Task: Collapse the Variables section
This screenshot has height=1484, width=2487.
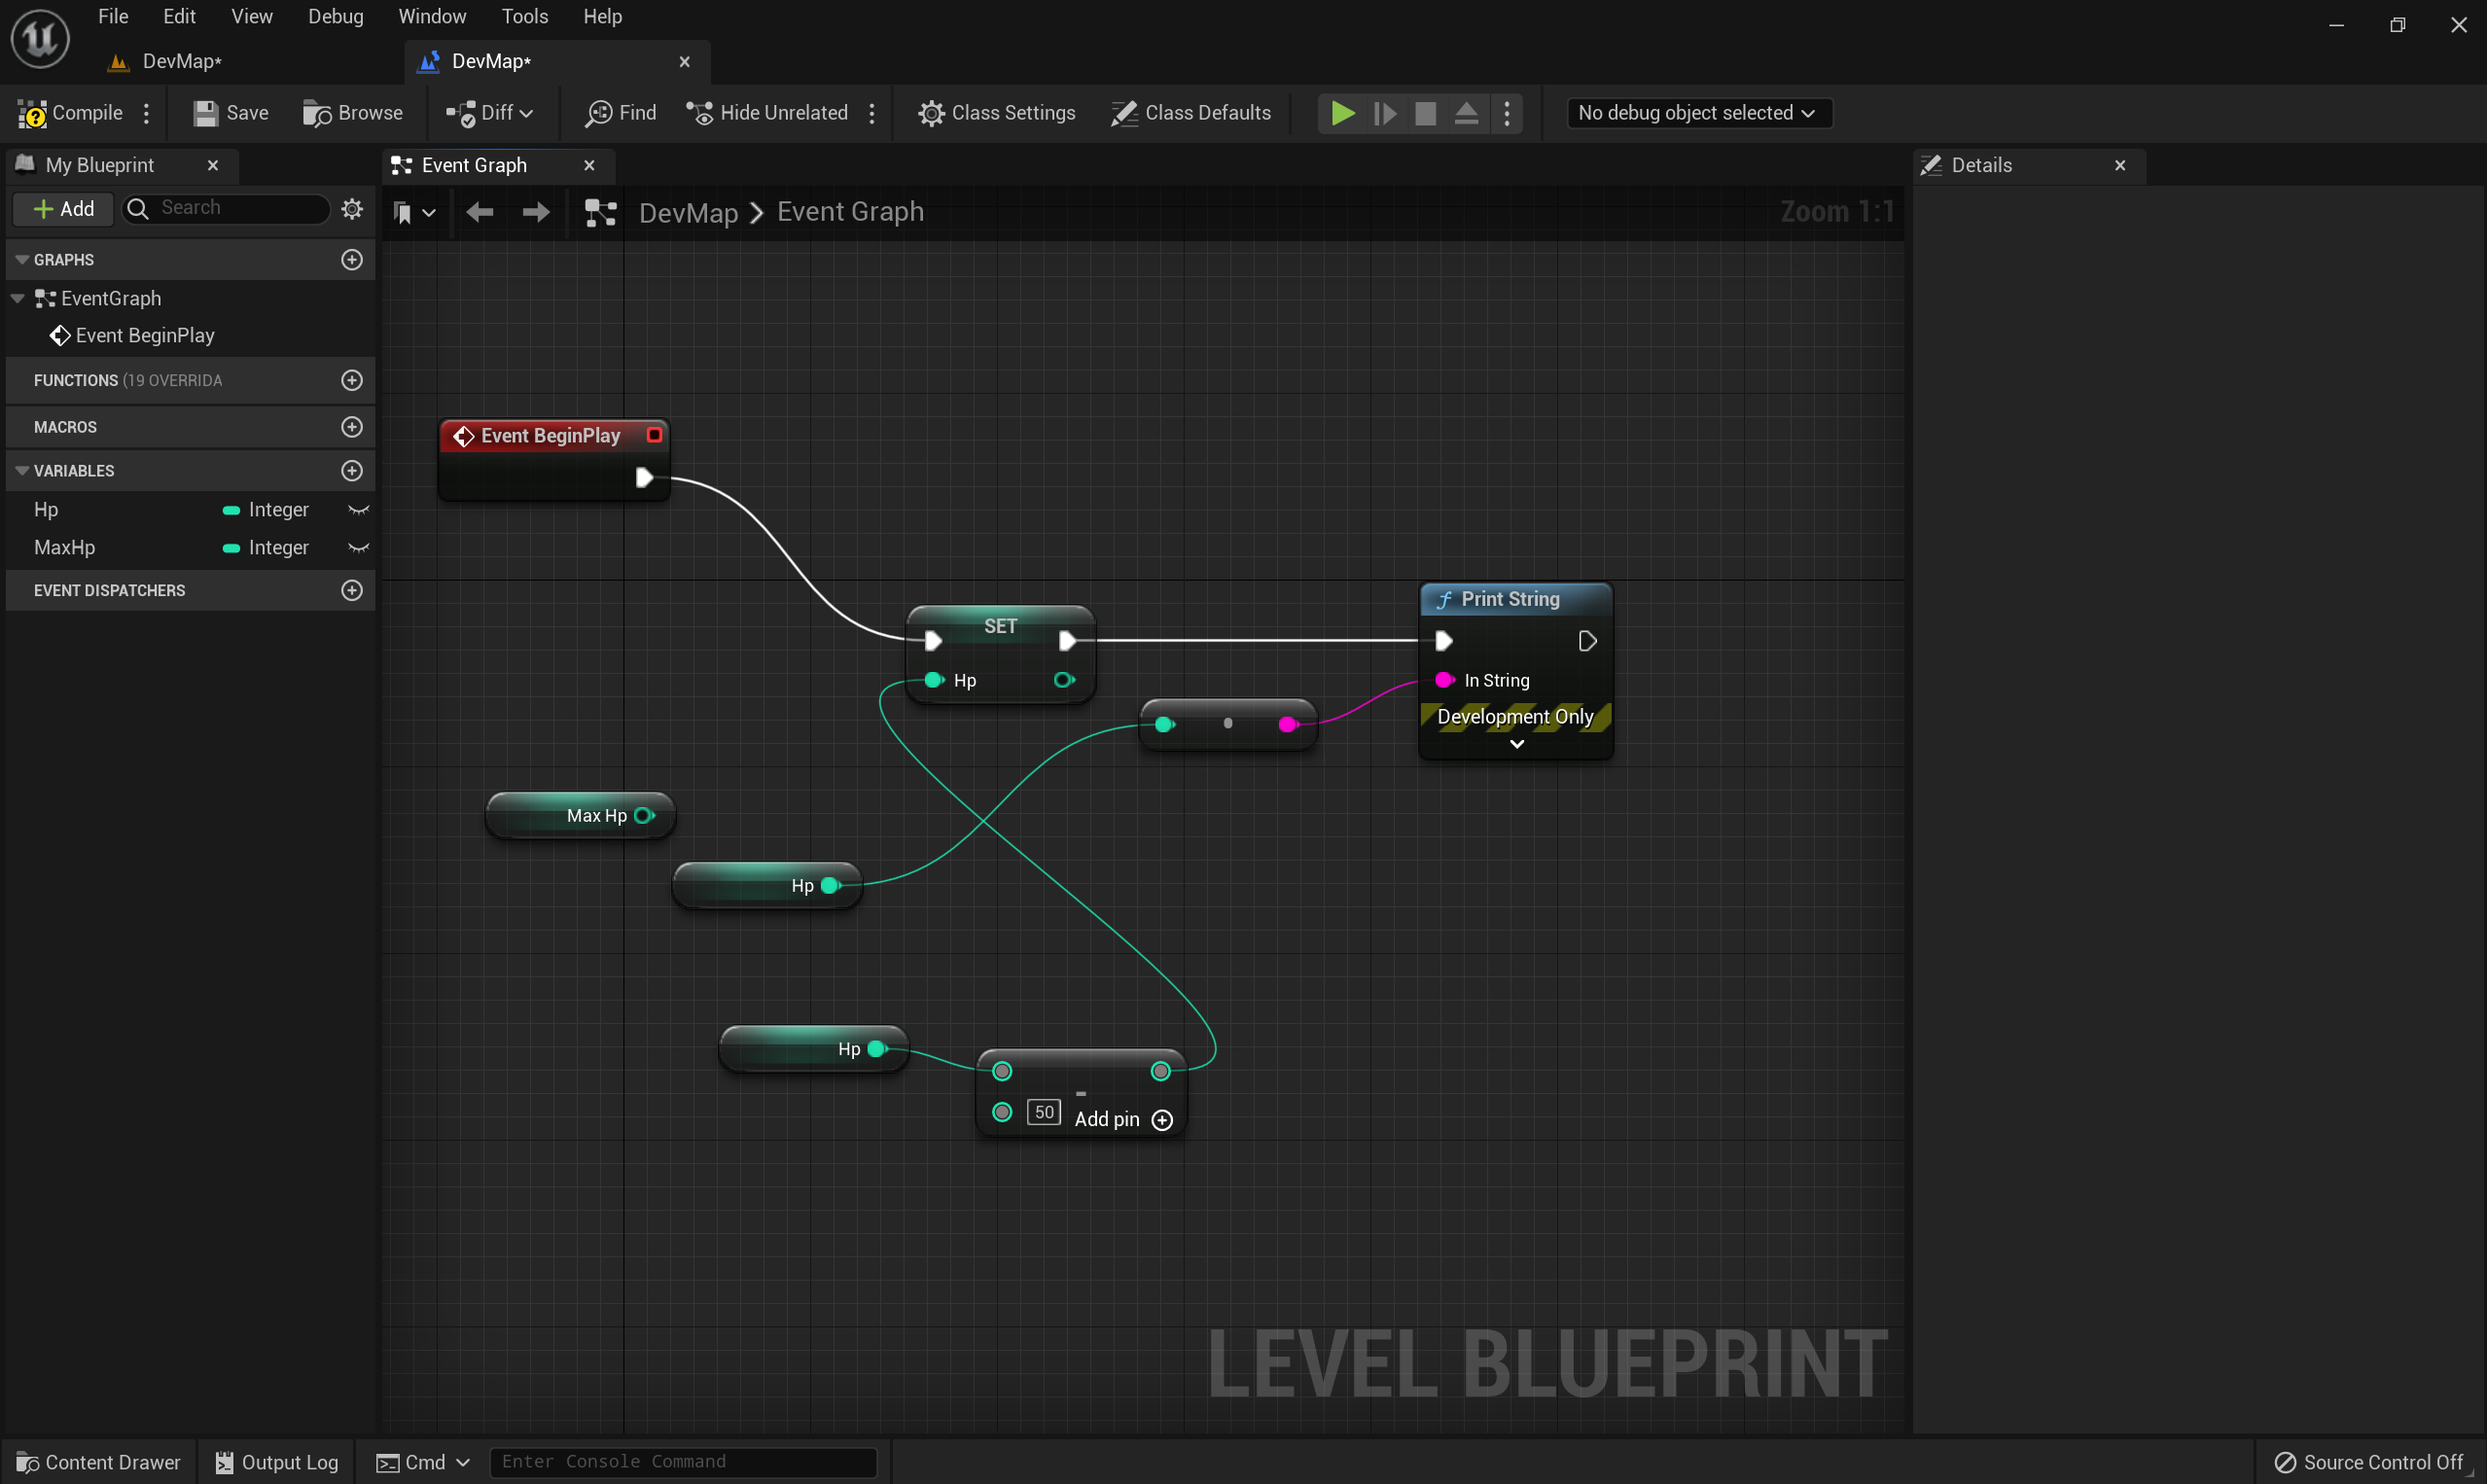Action: 22,471
